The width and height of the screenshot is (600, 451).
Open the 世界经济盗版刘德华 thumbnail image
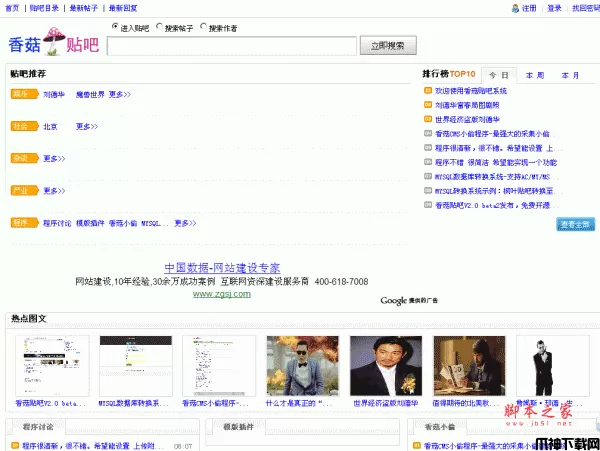386,365
